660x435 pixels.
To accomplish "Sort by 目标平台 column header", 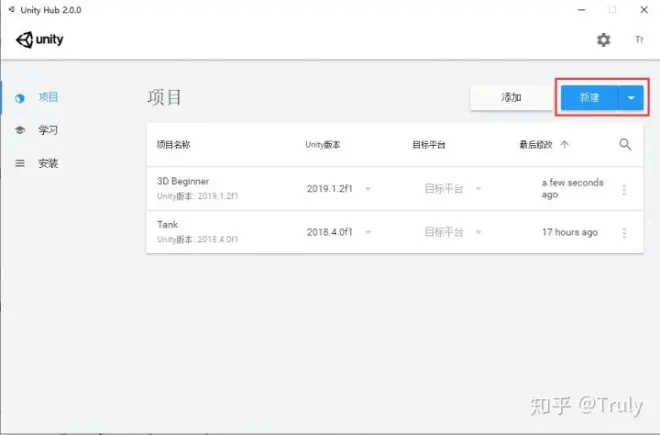I will pos(428,145).
